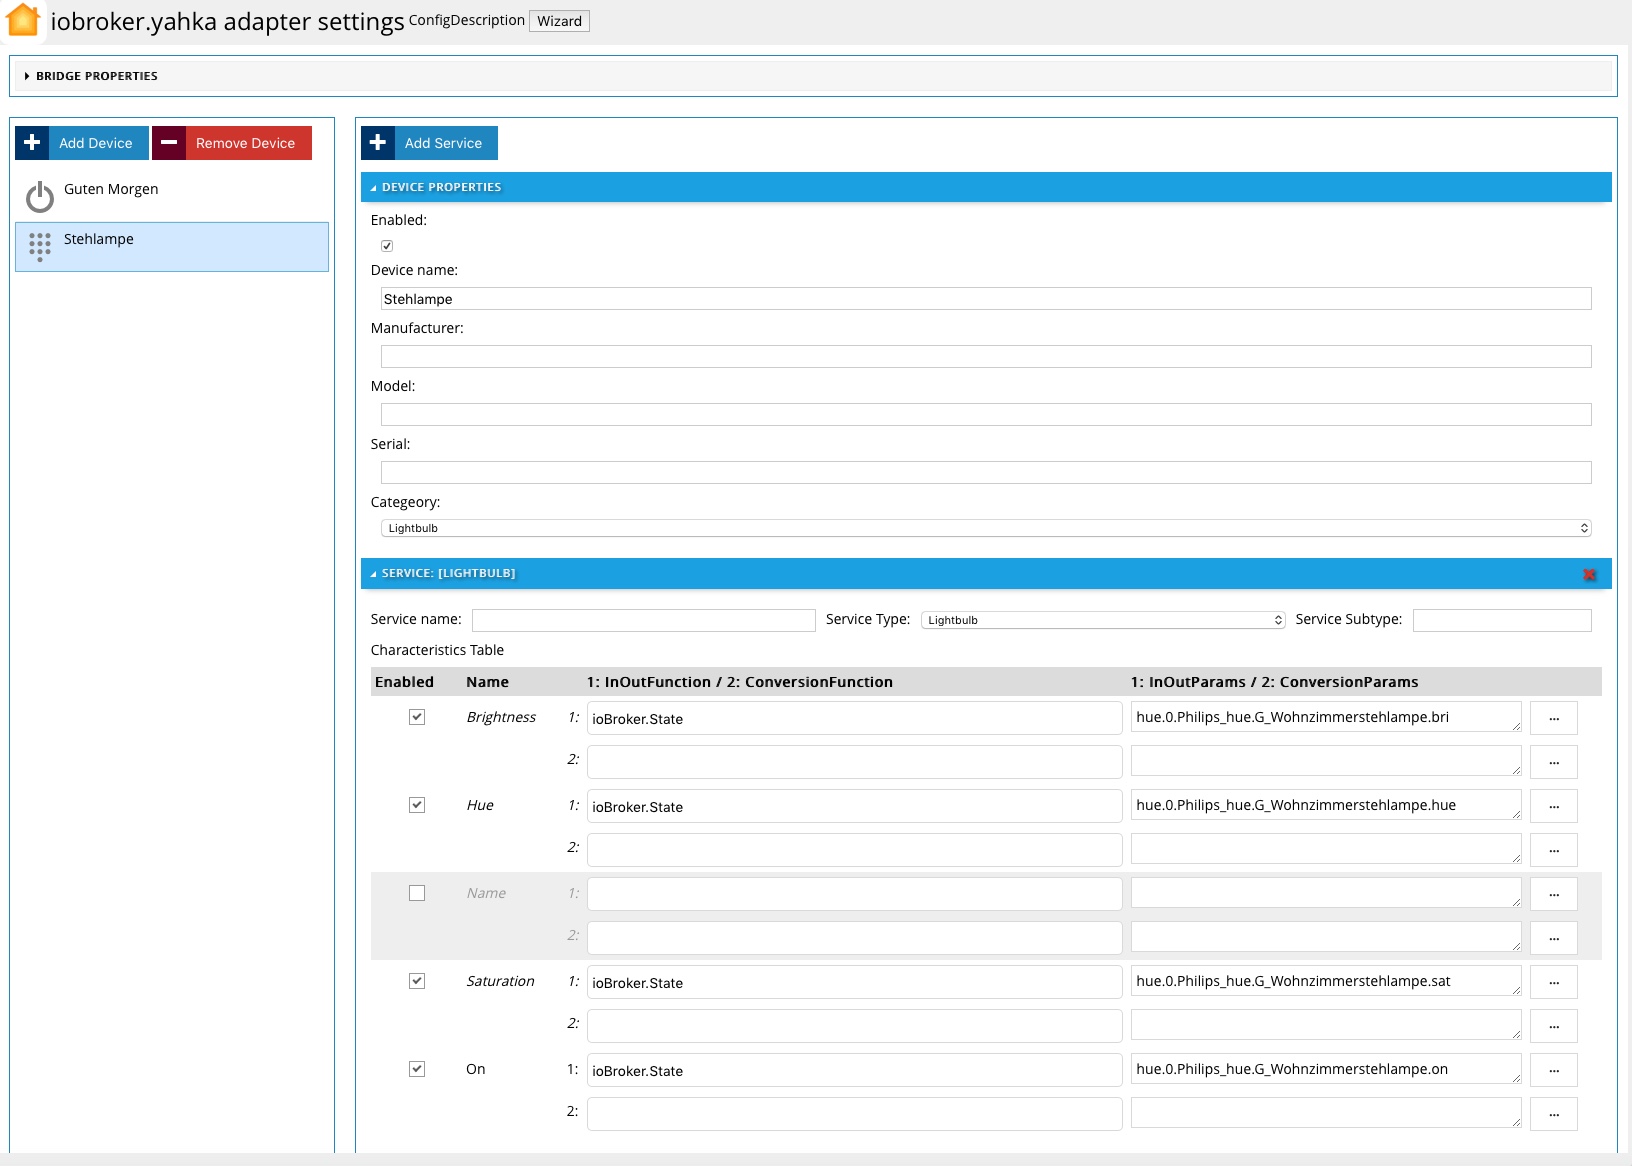Open the Category dropdown
The height and width of the screenshot is (1166, 1632).
[x=986, y=528]
